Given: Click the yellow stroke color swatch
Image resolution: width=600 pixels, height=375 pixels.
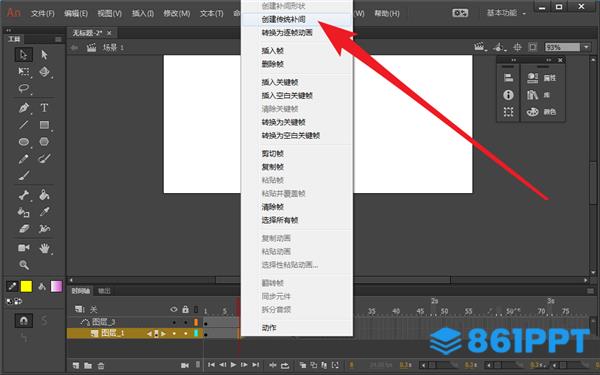Looking at the screenshot, I should click(26, 286).
